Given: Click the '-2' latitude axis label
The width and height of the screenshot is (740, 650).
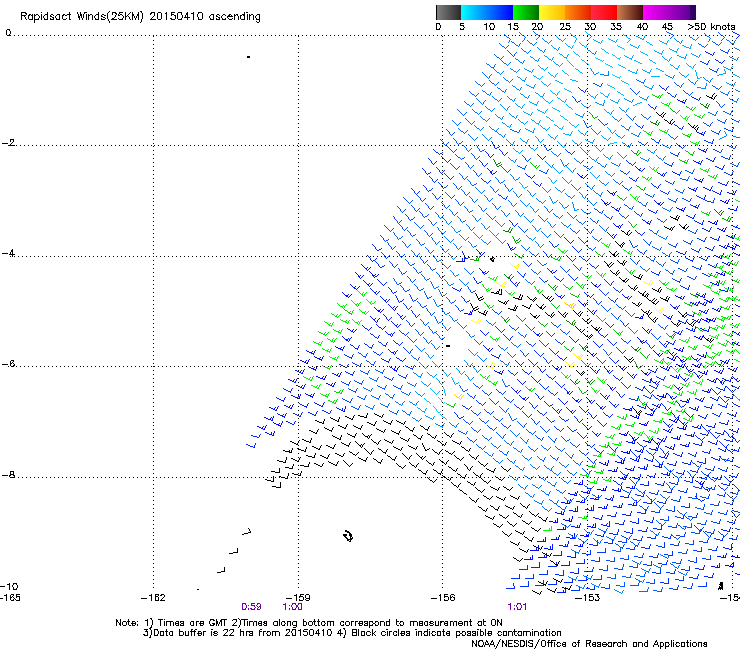Looking at the screenshot, I should coord(8,143).
